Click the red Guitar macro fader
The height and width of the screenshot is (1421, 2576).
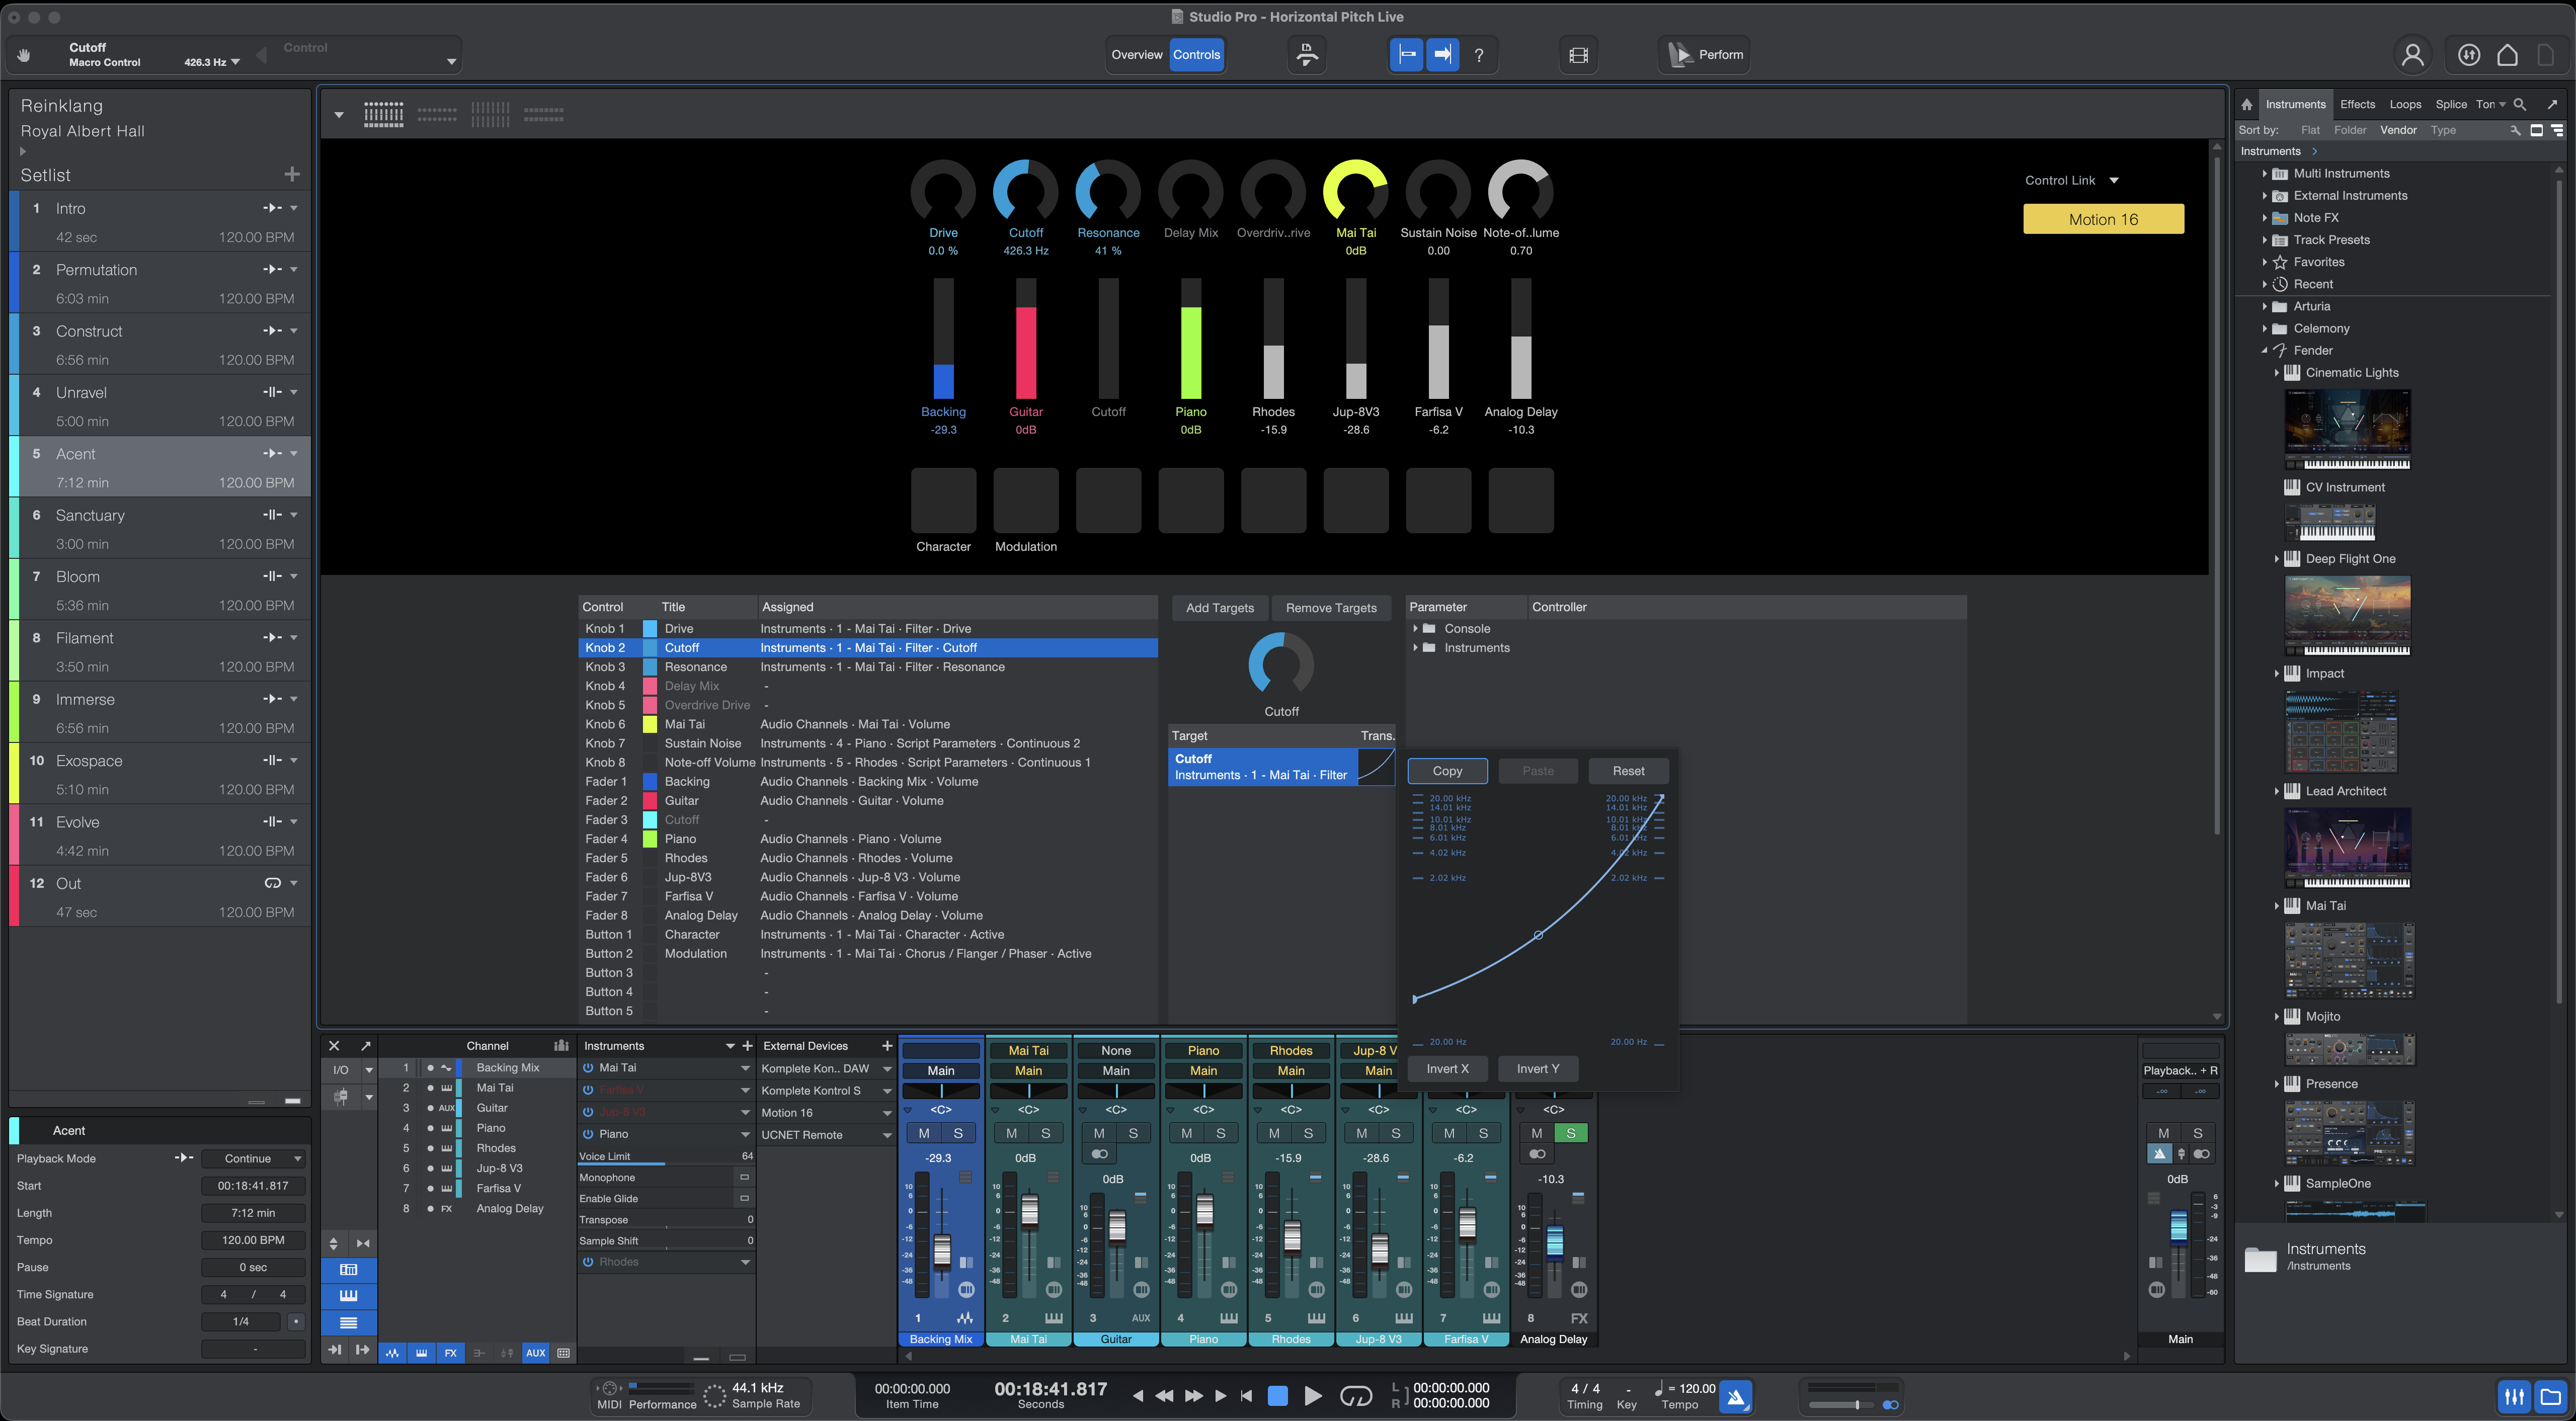(x=1026, y=339)
